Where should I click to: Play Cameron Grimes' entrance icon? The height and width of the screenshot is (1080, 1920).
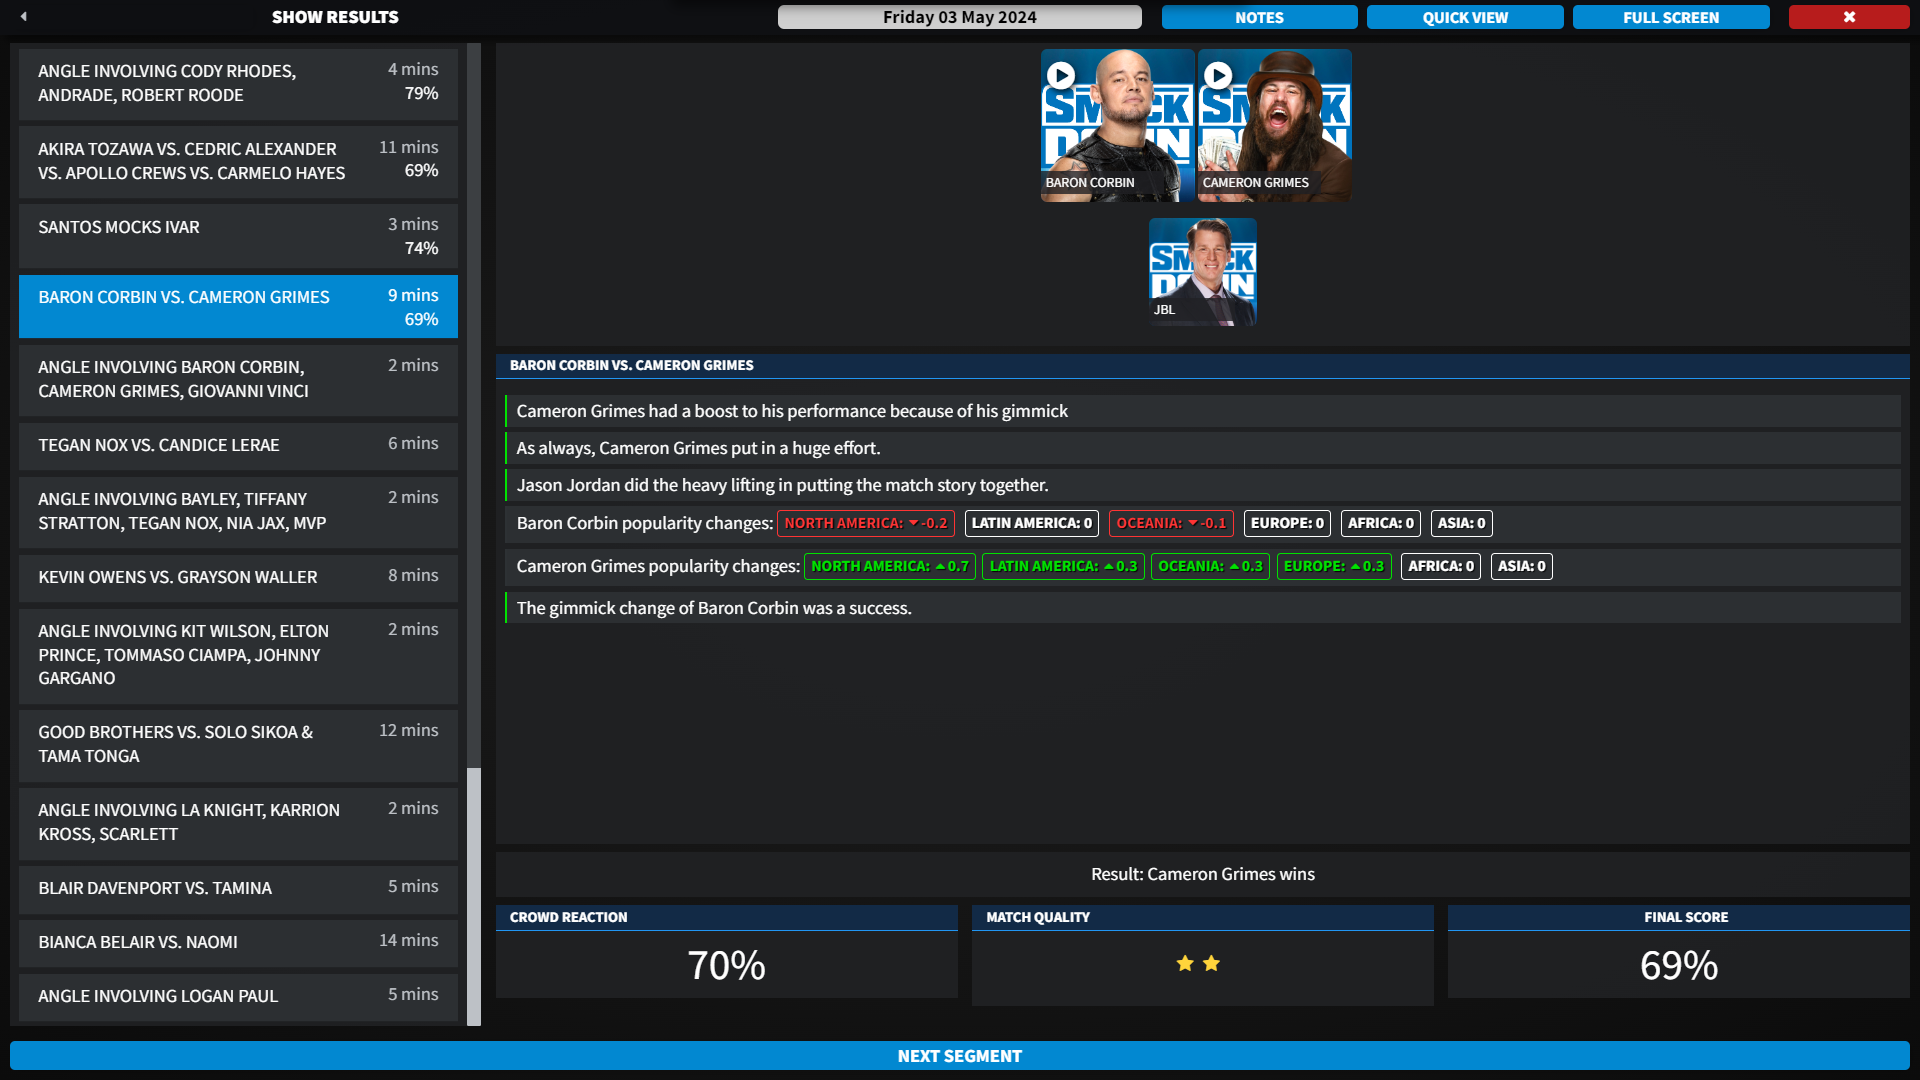pos(1218,75)
